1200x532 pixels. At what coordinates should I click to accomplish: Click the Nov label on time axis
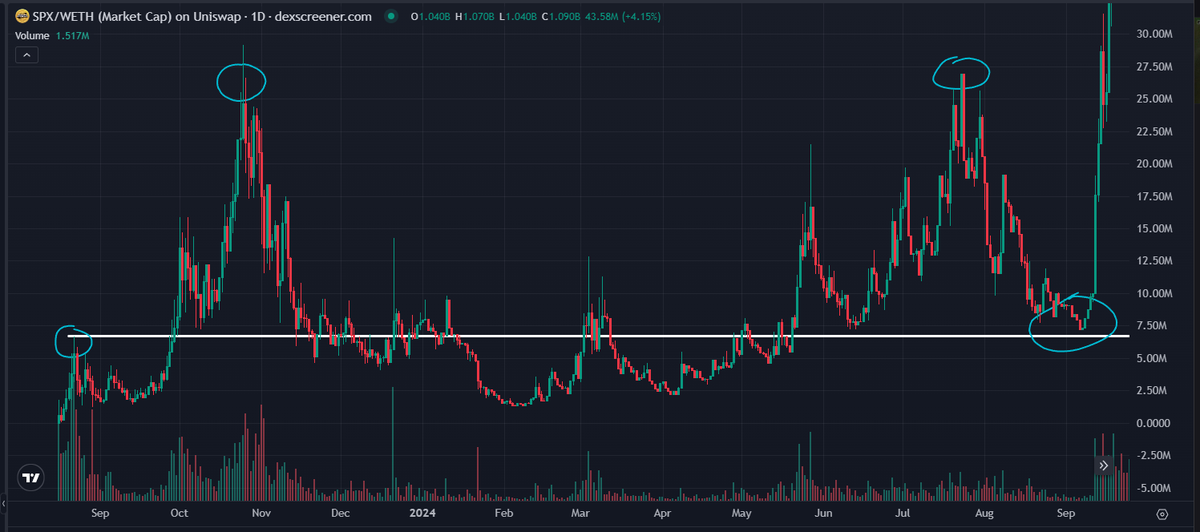coord(260,513)
